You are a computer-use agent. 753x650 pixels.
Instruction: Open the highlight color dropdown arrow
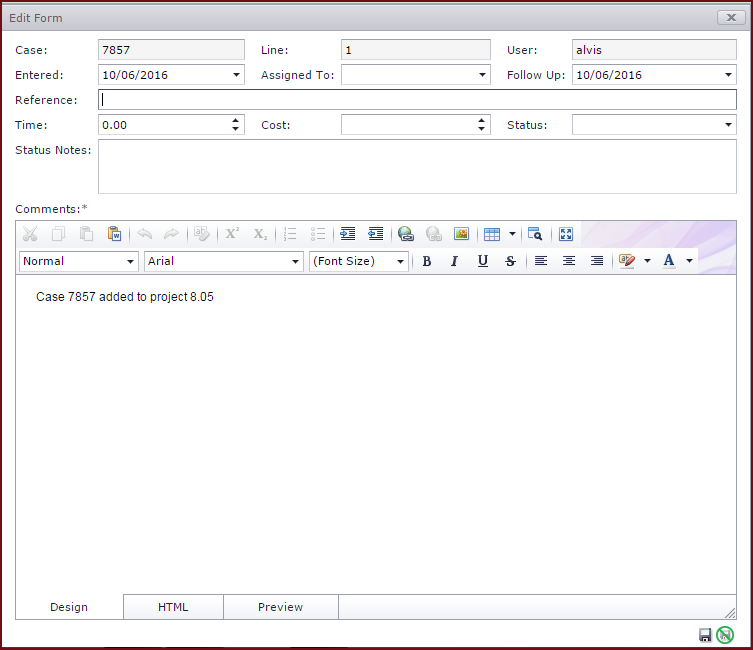pos(647,261)
